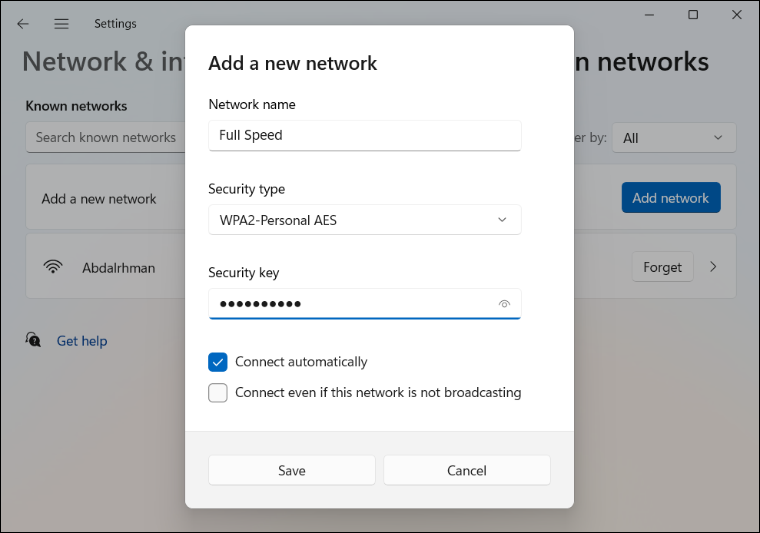Click the back arrow icon in Settings
The image size is (760, 533).
[23, 24]
